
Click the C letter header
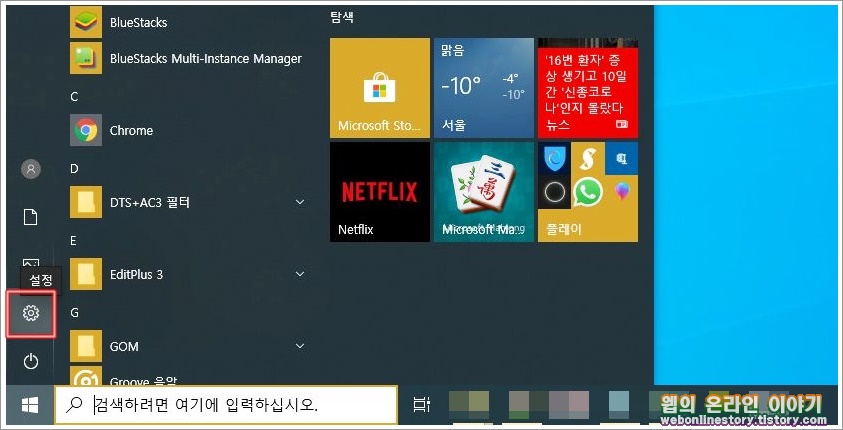coord(74,97)
